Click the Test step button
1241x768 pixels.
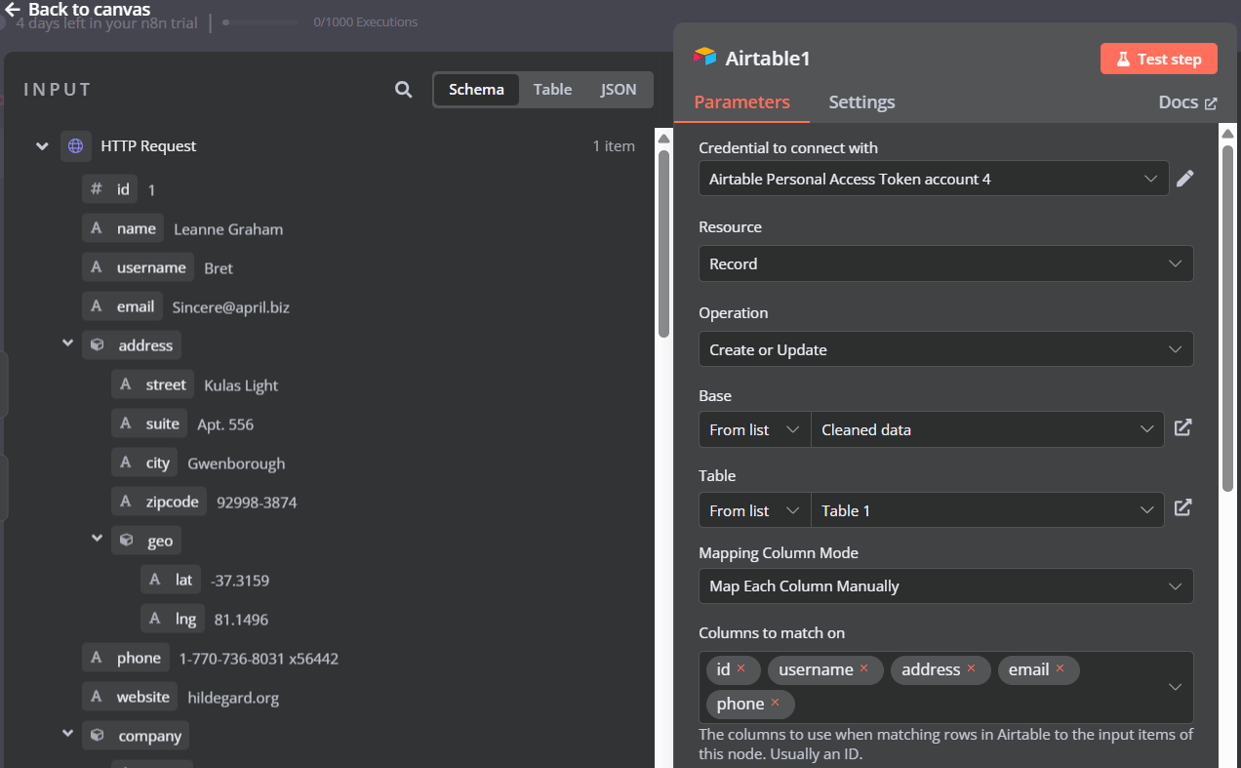point(1158,58)
